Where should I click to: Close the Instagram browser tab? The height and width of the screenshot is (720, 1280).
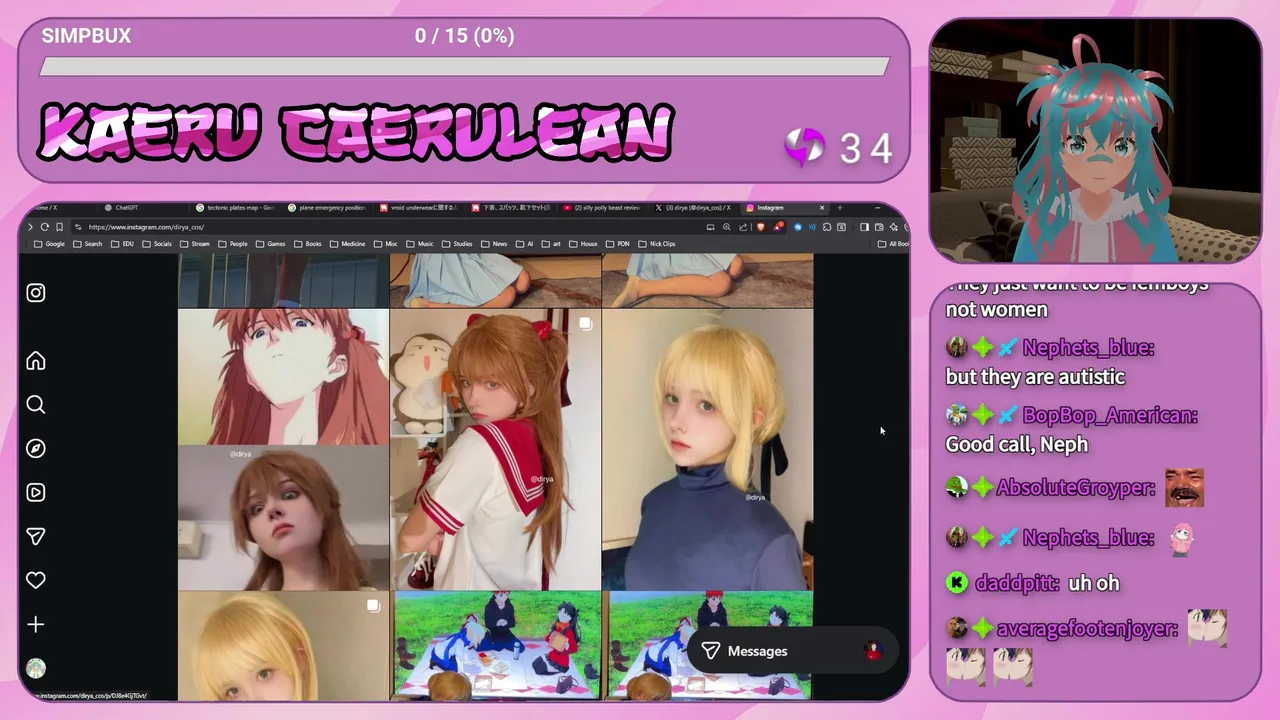click(822, 208)
